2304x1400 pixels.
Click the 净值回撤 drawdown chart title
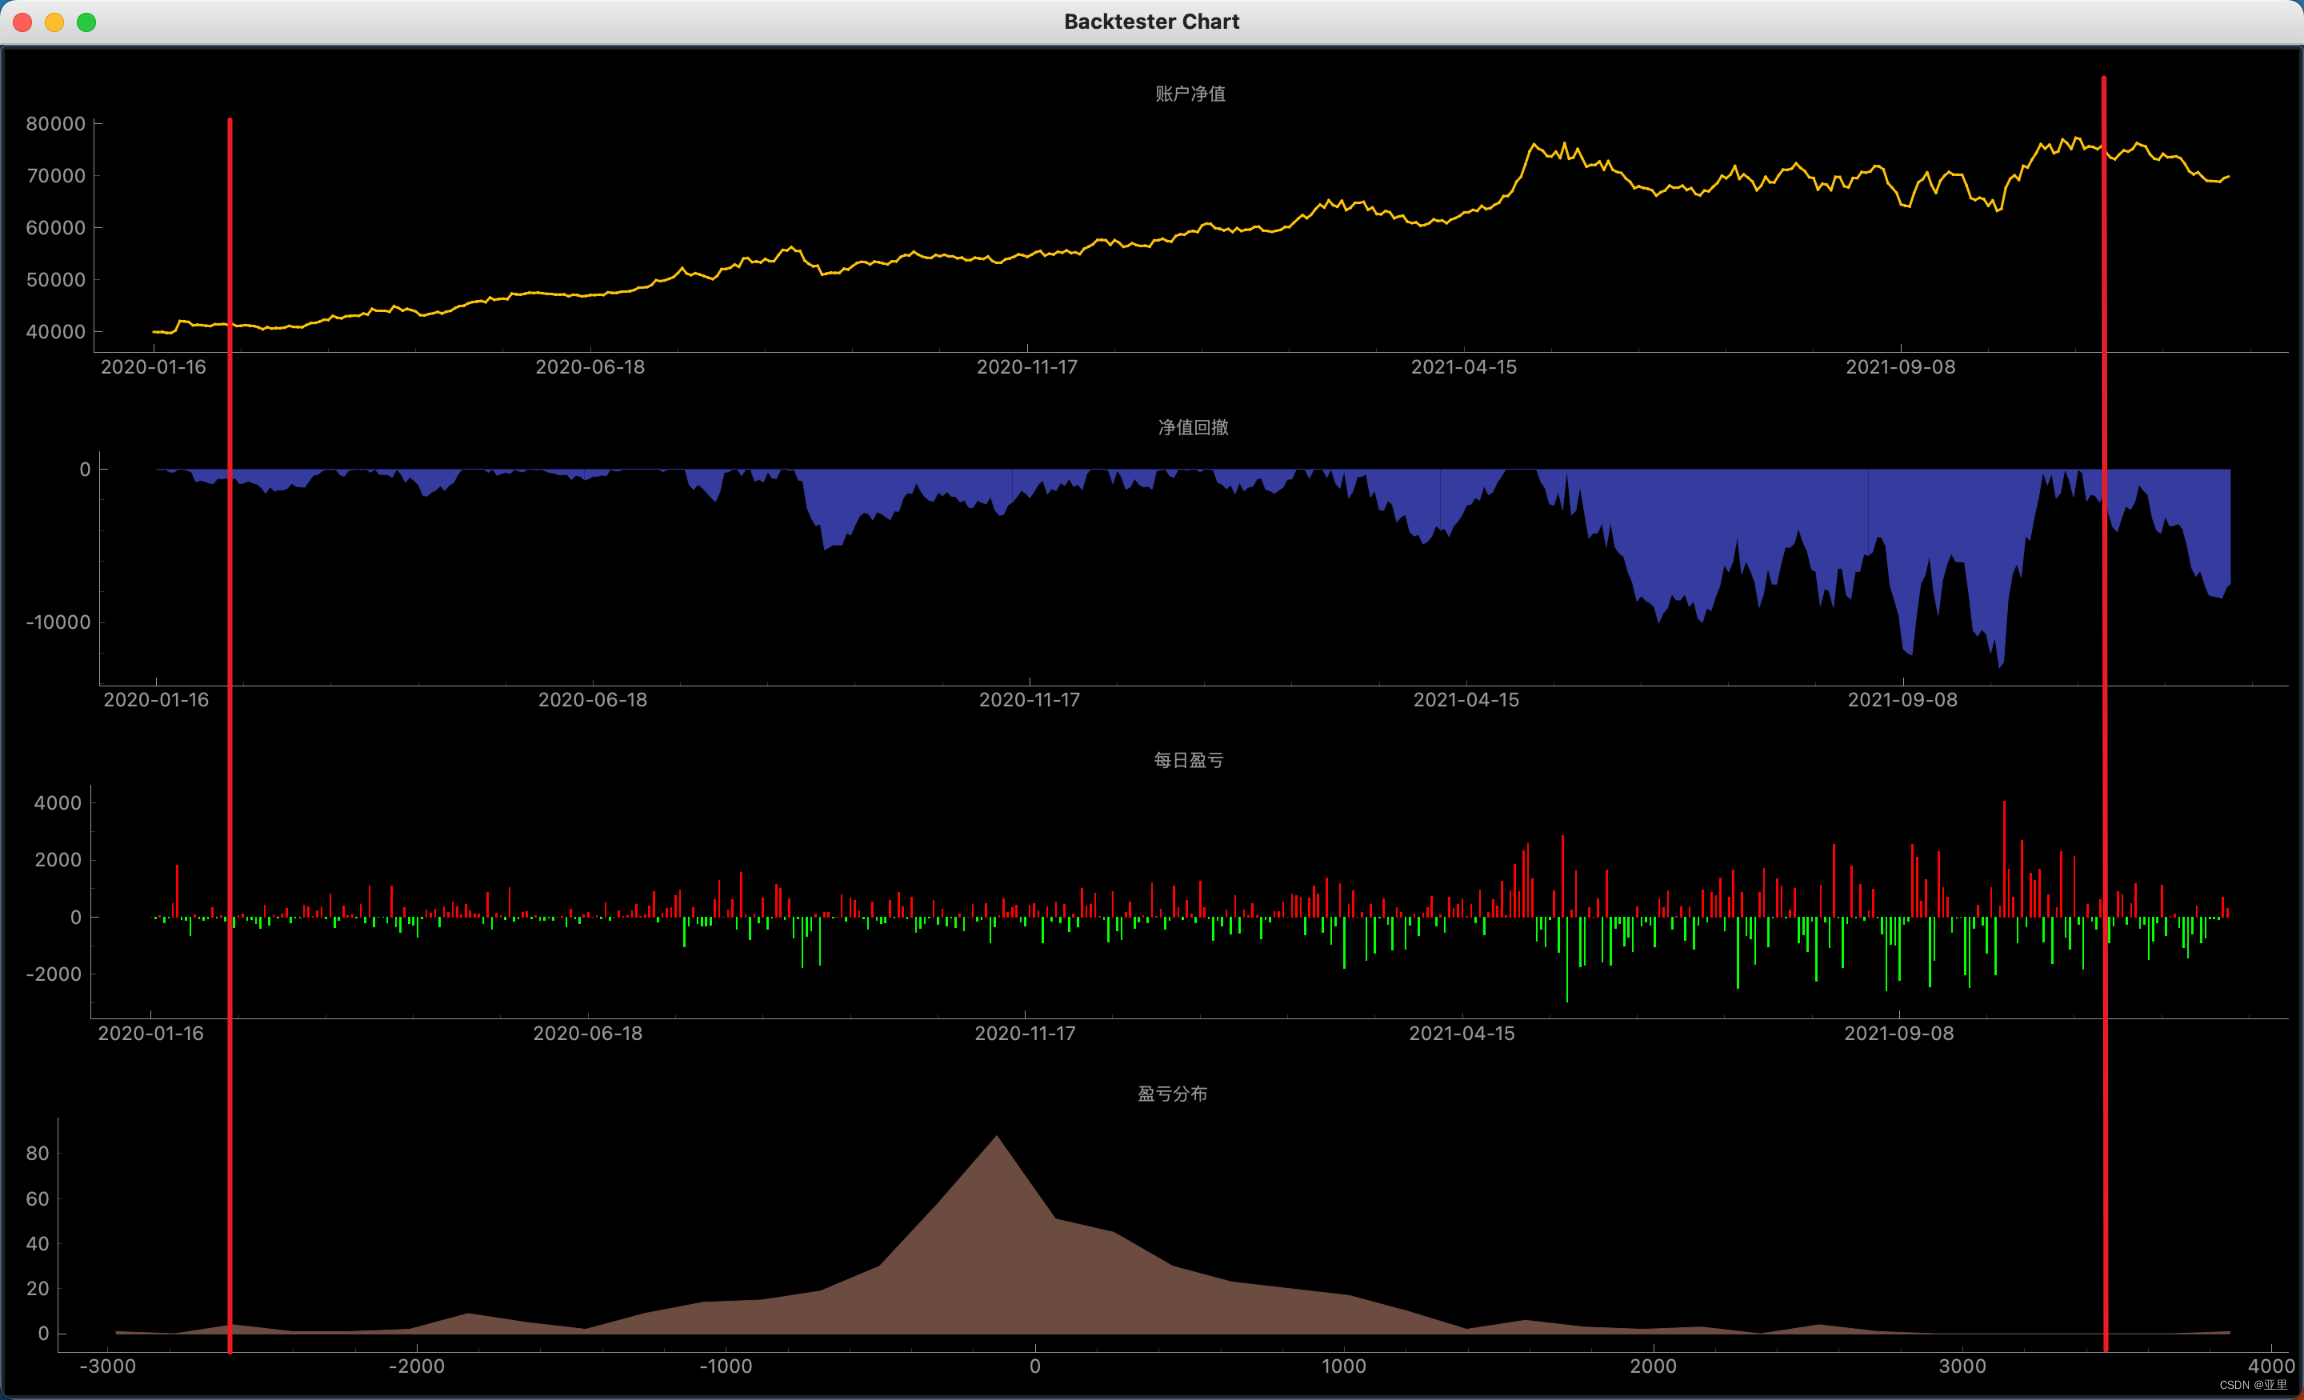pyautogui.click(x=1192, y=427)
